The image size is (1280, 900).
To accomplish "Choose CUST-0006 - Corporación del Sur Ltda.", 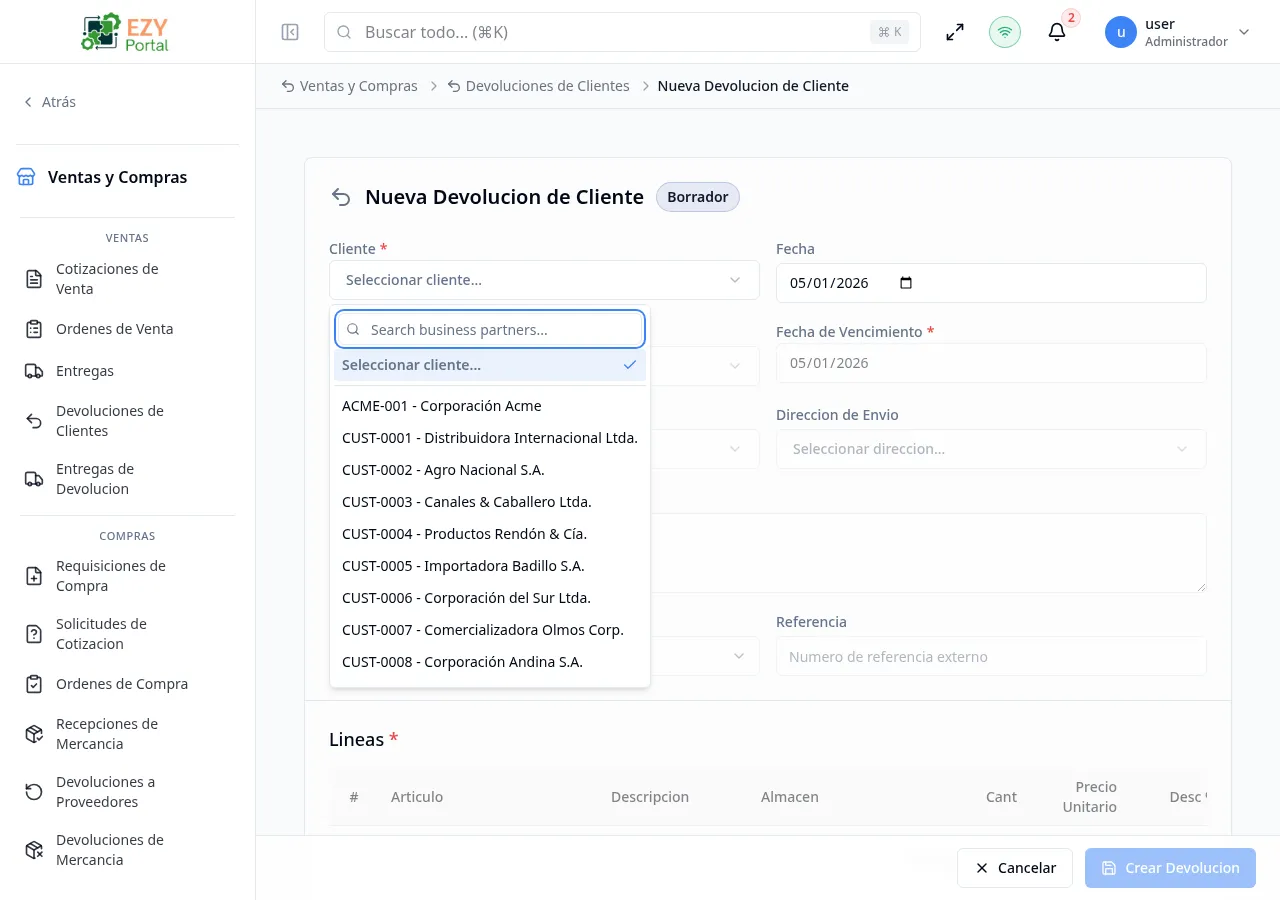I will point(490,598).
